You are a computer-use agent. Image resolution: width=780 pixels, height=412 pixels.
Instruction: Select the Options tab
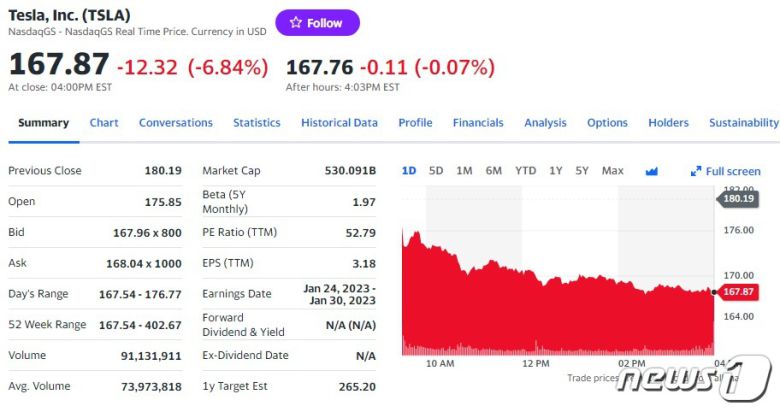(x=607, y=123)
